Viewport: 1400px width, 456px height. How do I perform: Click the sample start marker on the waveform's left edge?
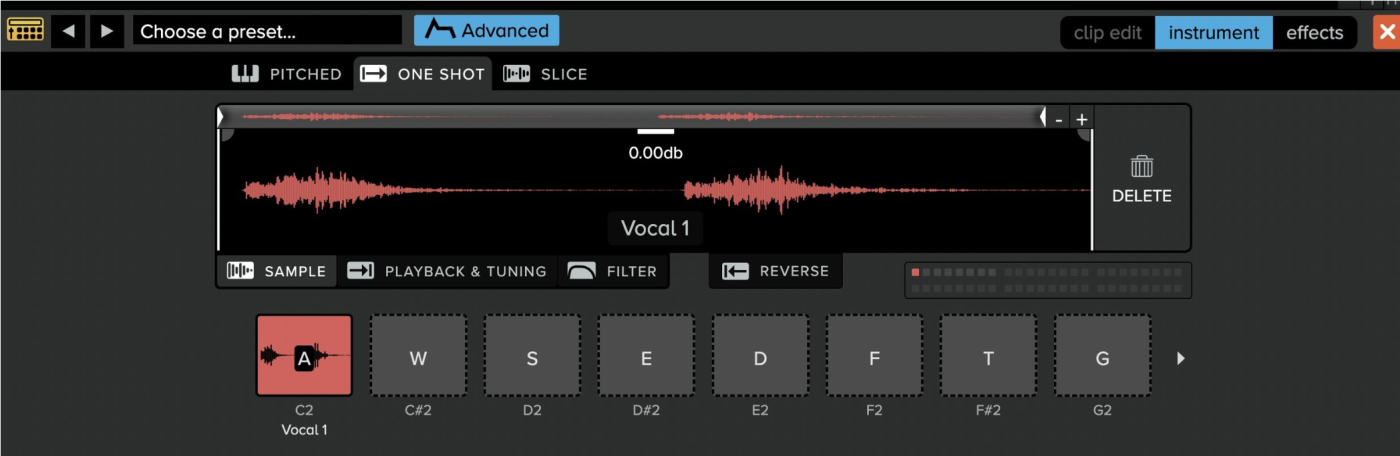[218, 190]
